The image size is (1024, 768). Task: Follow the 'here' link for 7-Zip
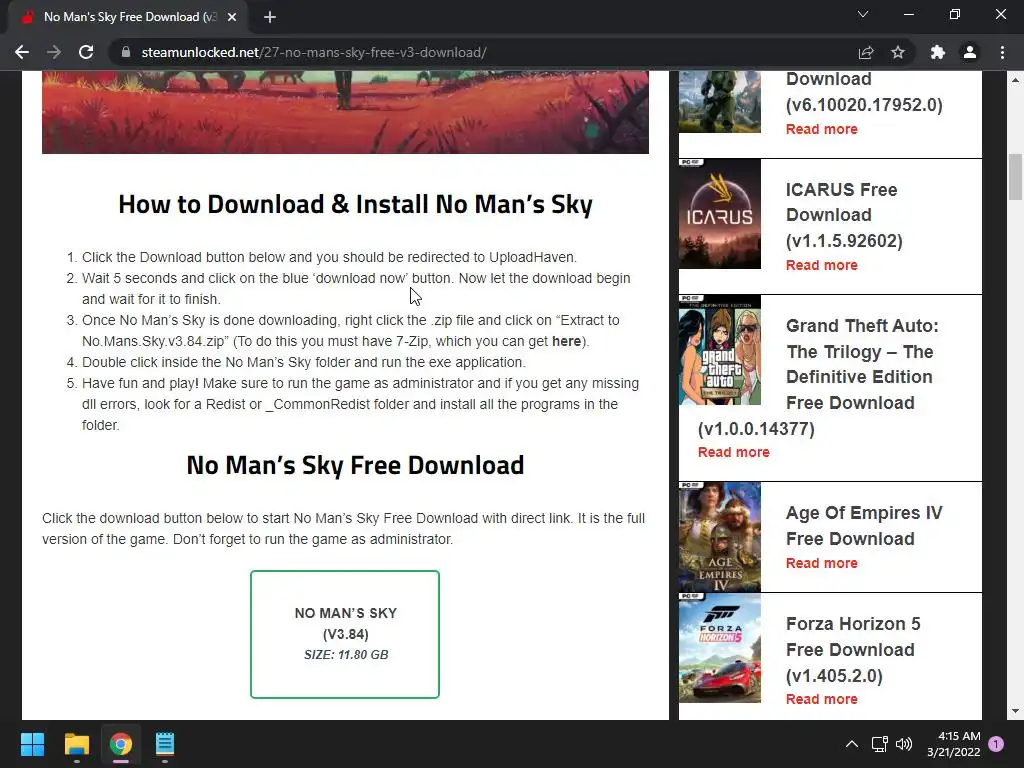566,341
